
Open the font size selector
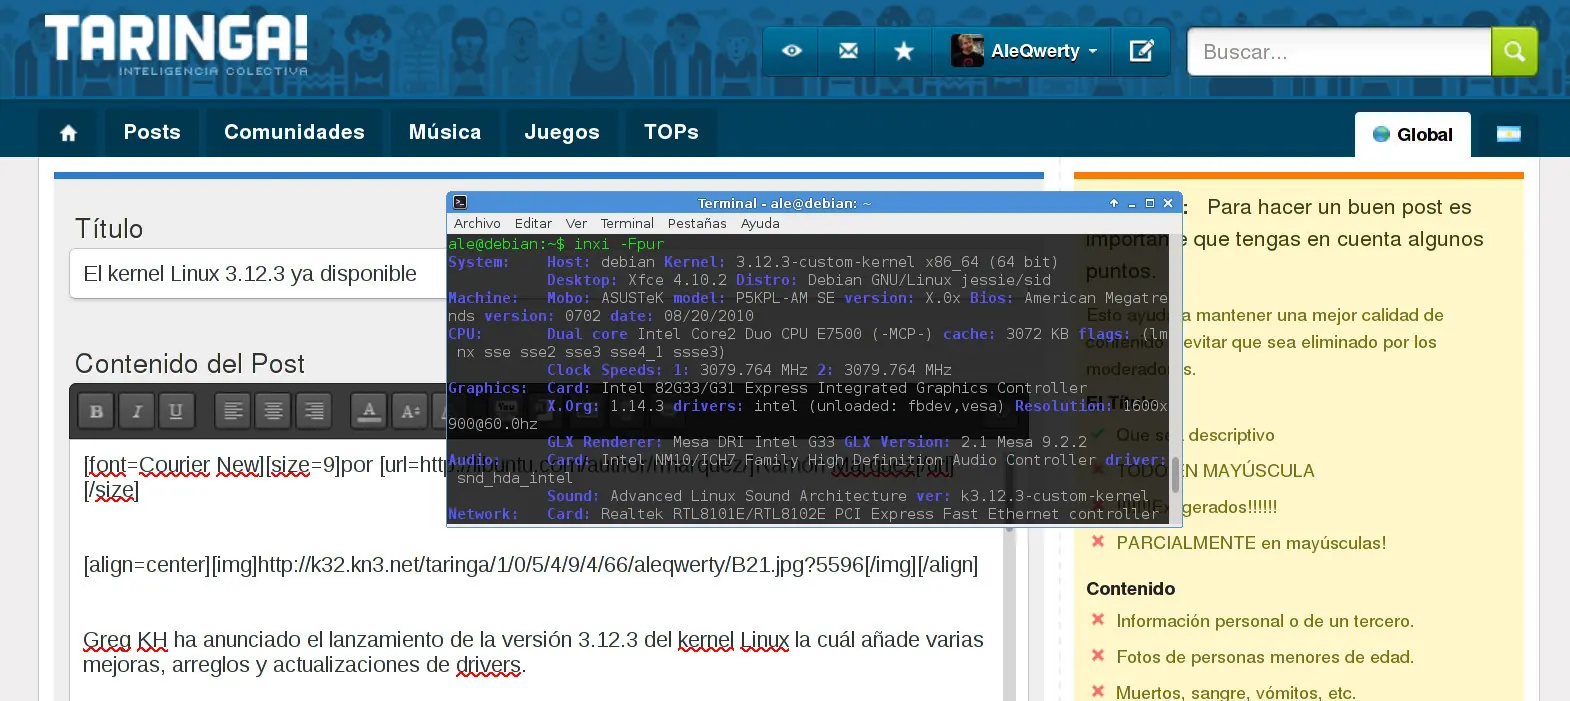click(409, 411)
